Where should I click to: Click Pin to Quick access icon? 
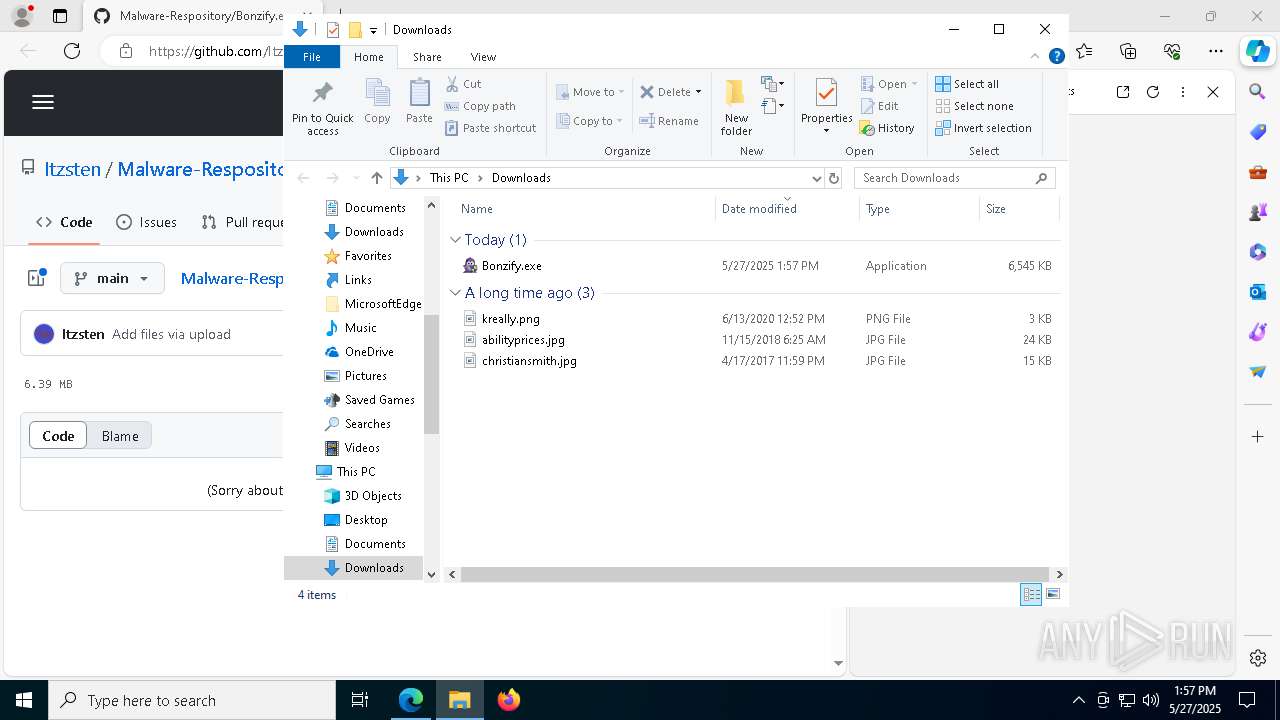pyautogui.click(x=322, y=108)
